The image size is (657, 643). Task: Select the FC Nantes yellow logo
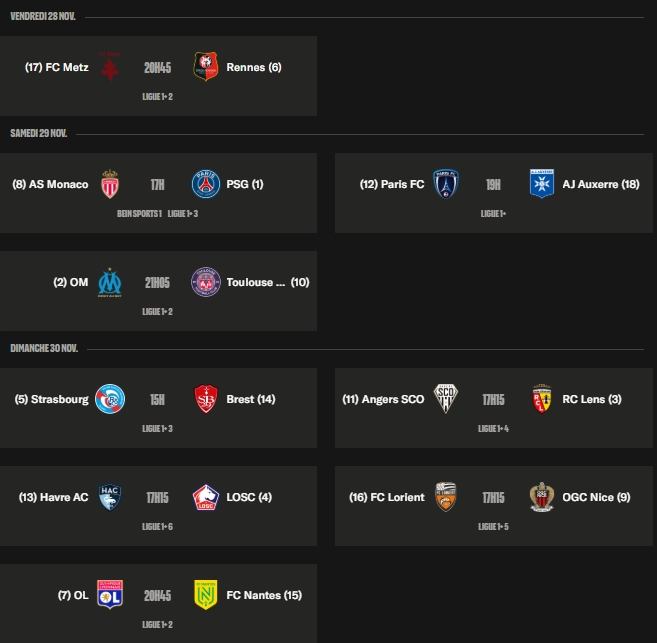(x=205, y=595)
